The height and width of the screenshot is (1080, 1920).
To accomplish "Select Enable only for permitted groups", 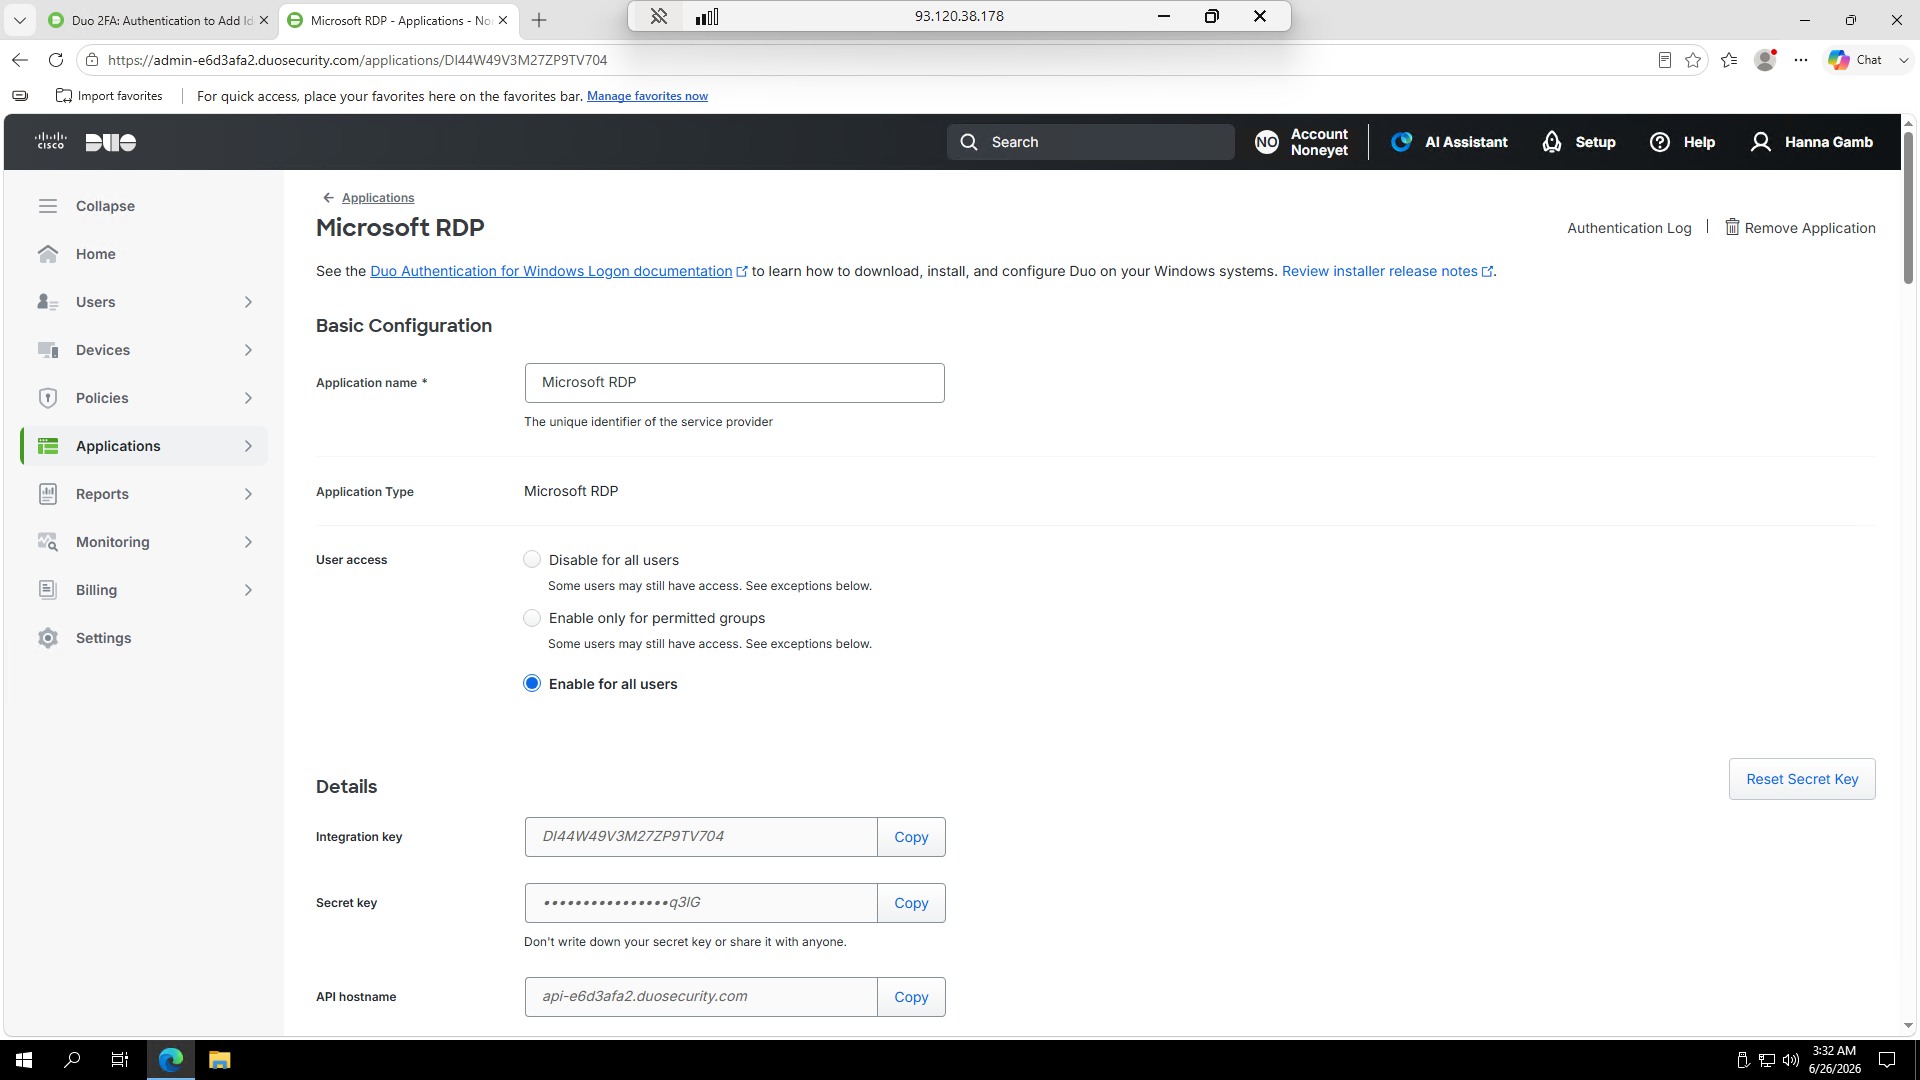I will coord(532,618).
